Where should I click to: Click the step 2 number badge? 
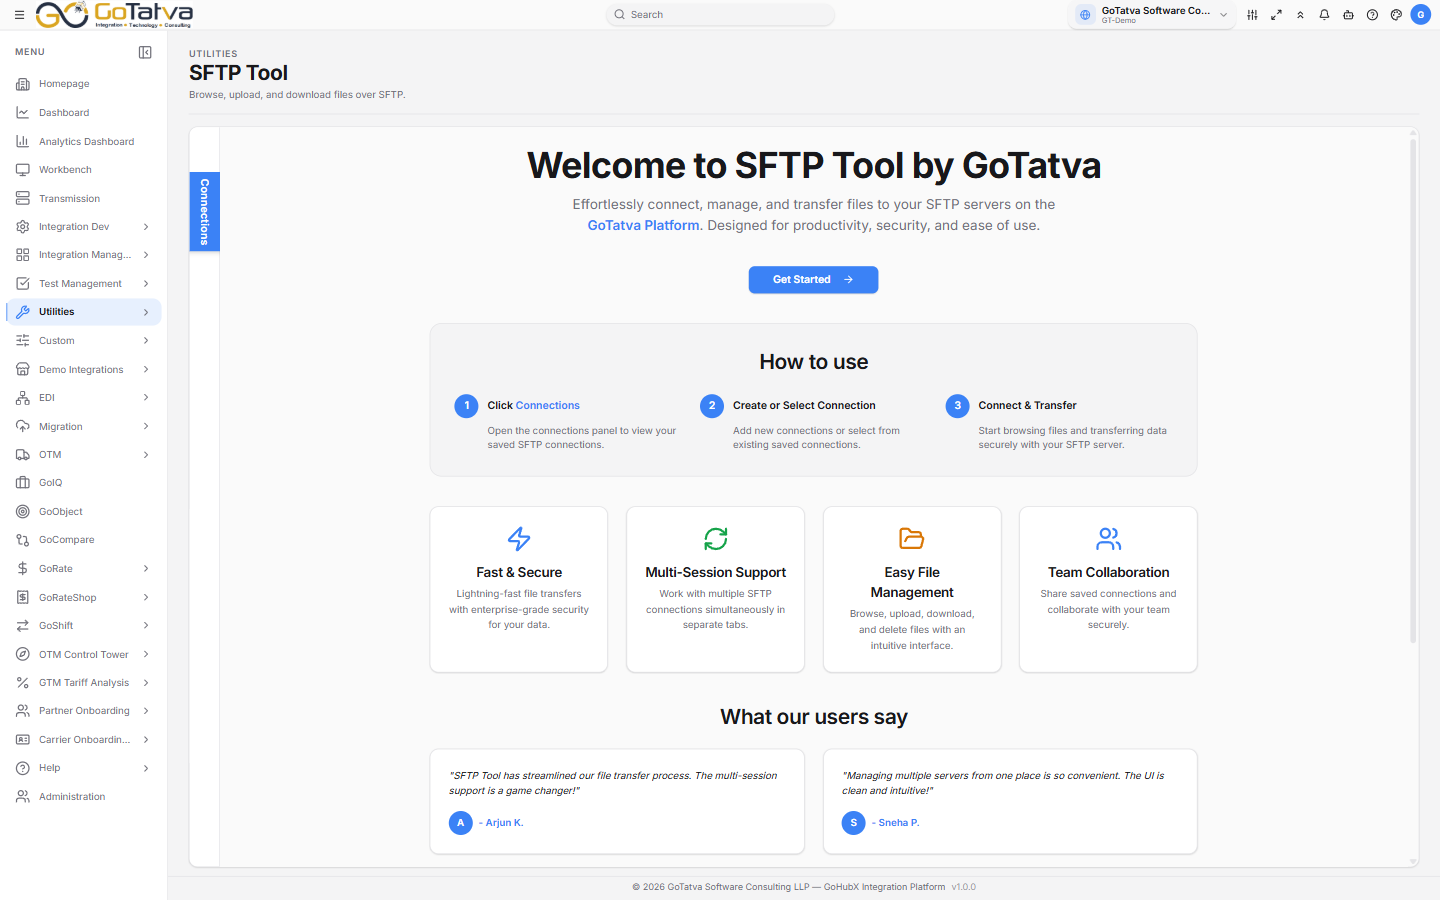[x=712, y=406]
